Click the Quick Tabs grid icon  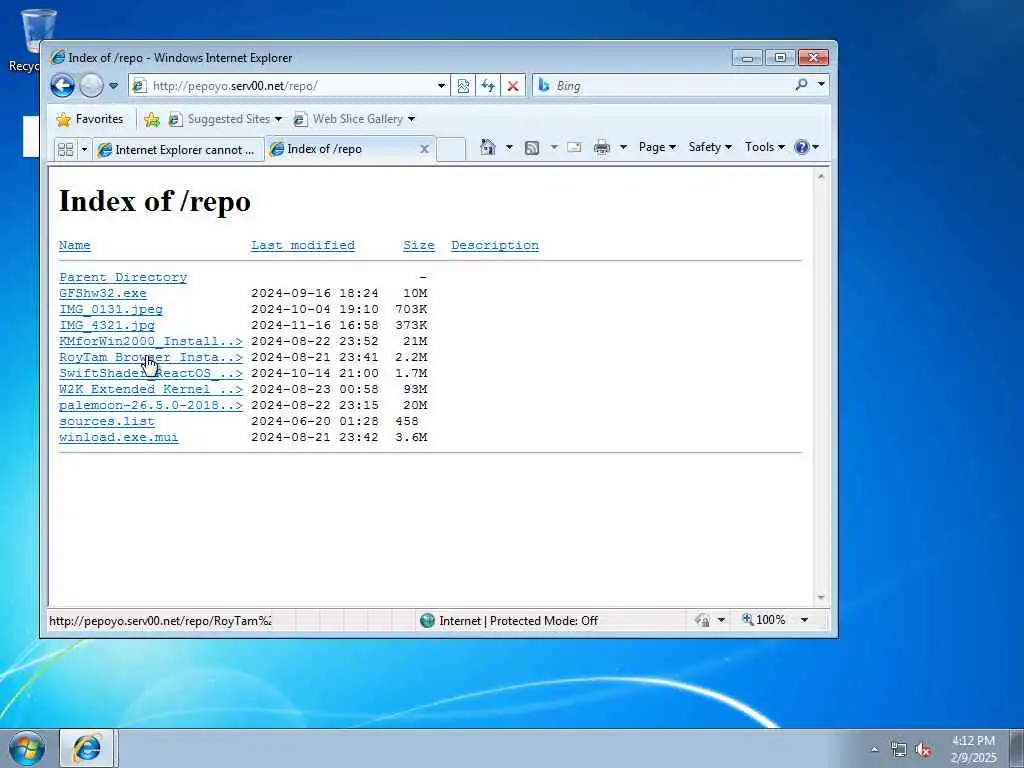(65, 150)
